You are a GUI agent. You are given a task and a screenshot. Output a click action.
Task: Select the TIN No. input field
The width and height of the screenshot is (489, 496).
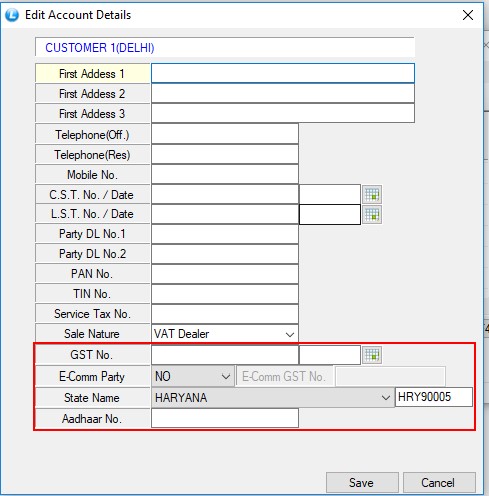[x=225, y=294]
